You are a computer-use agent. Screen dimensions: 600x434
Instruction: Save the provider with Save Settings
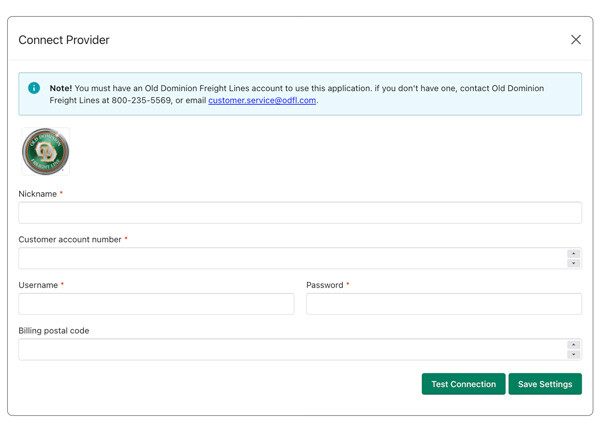[545, 384]
